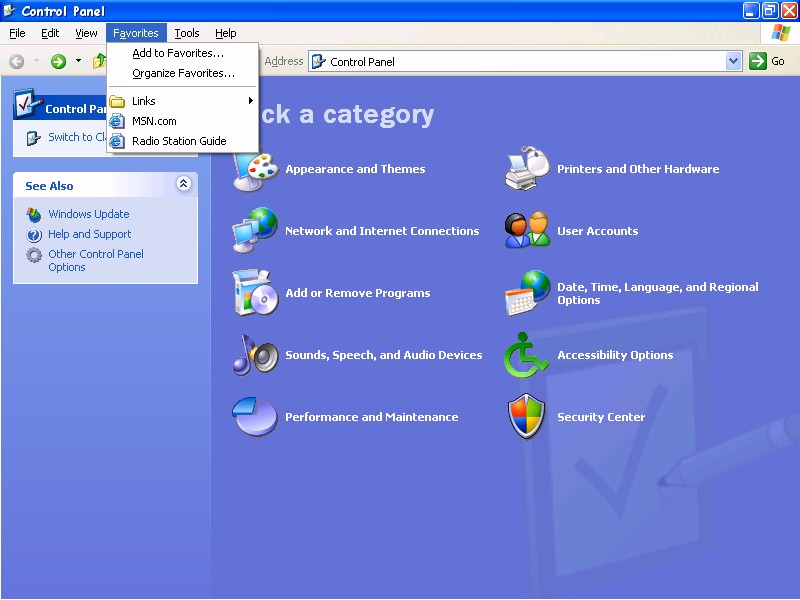Open the Tools menu
Viewport: 800px width, 600px height.
tap(187, 33)
